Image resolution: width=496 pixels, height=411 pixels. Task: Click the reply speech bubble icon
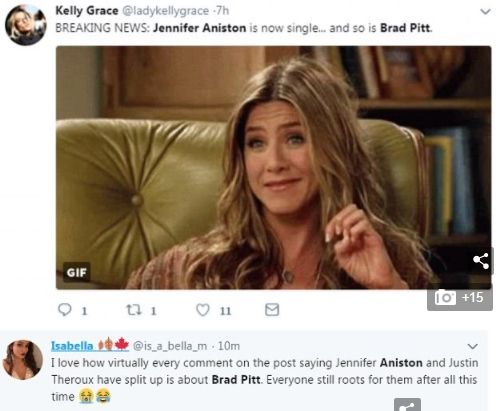[x=65, y=310]
